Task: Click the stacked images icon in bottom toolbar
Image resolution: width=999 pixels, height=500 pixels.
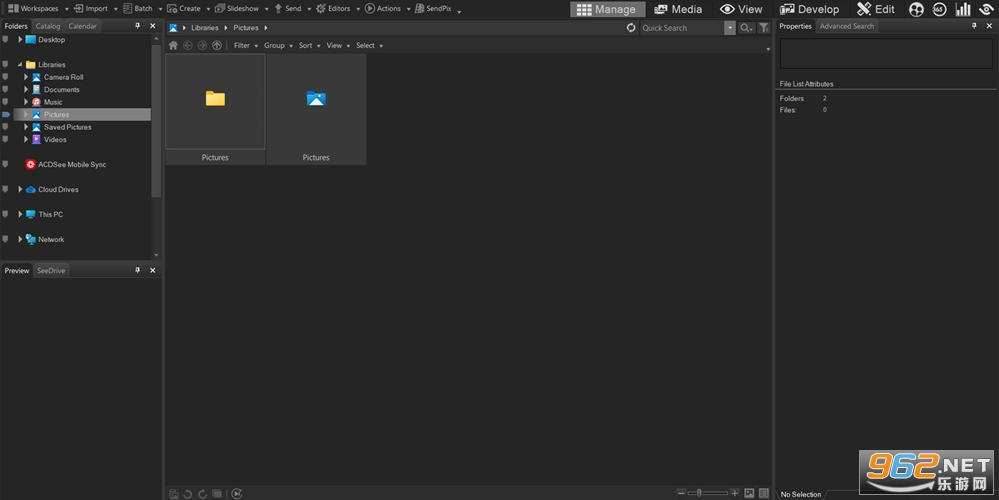Action: tap(217, 494)
